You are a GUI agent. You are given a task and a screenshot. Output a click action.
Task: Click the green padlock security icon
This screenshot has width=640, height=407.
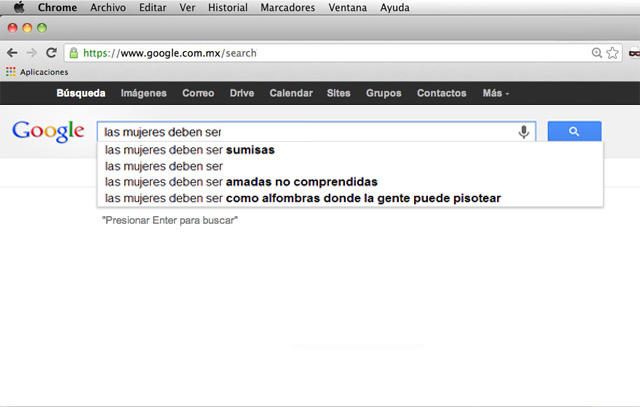pos(75,53)
